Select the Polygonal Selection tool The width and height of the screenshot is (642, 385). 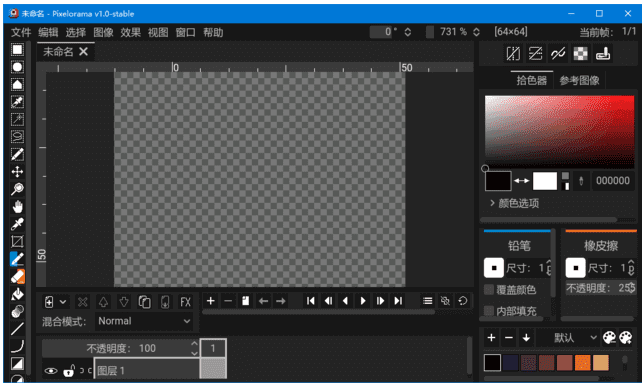click(x=17, y=84)
